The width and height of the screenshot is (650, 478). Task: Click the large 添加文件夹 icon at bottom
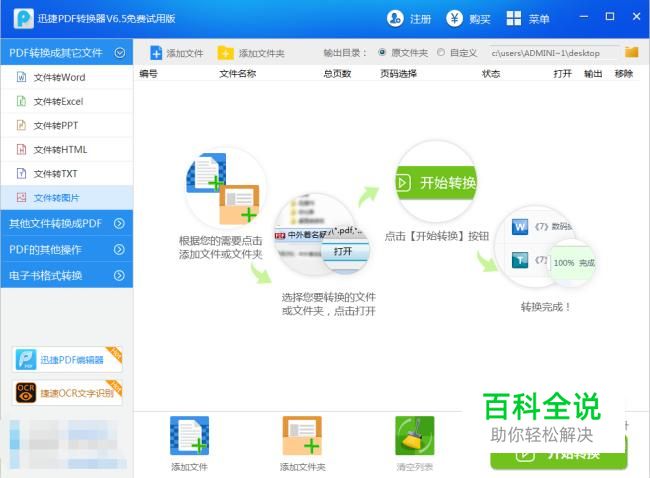302,436
